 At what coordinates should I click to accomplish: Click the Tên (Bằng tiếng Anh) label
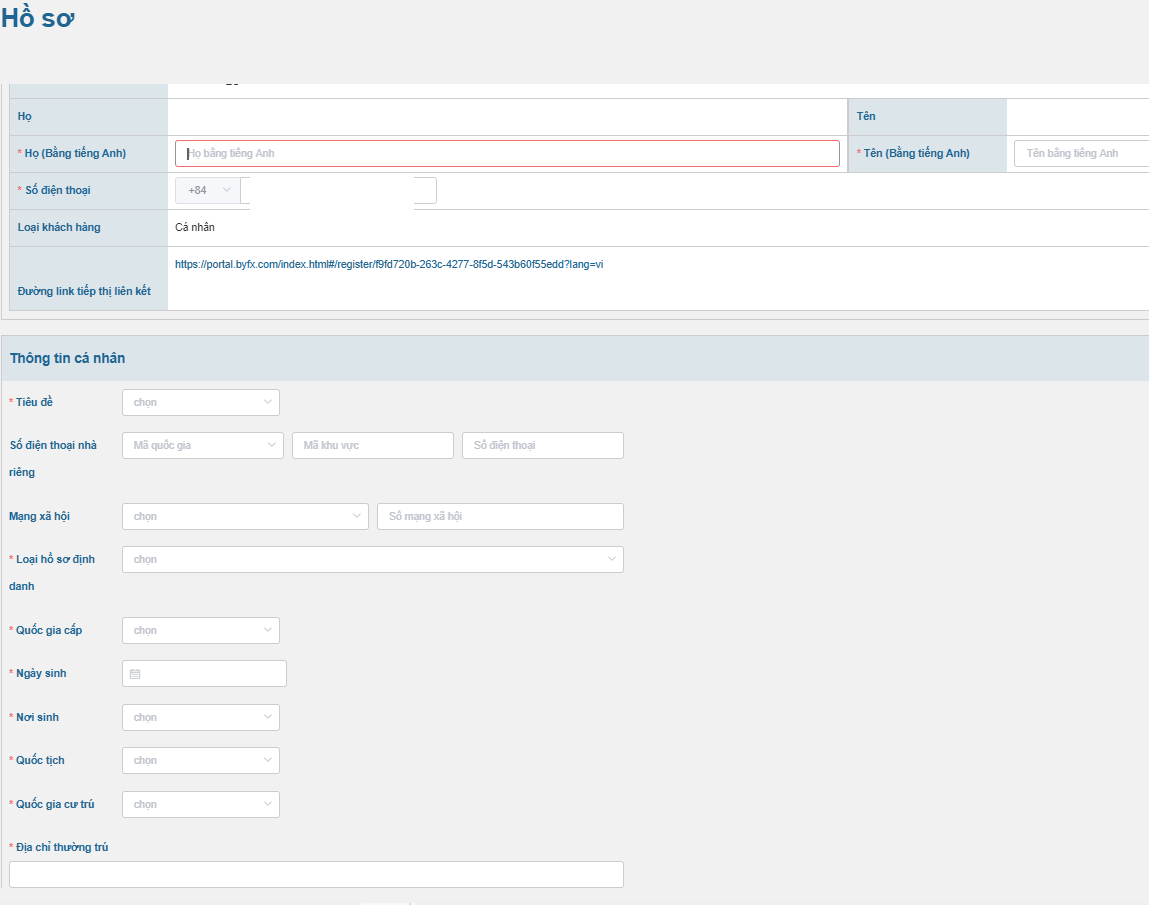(x=916, y=154)
